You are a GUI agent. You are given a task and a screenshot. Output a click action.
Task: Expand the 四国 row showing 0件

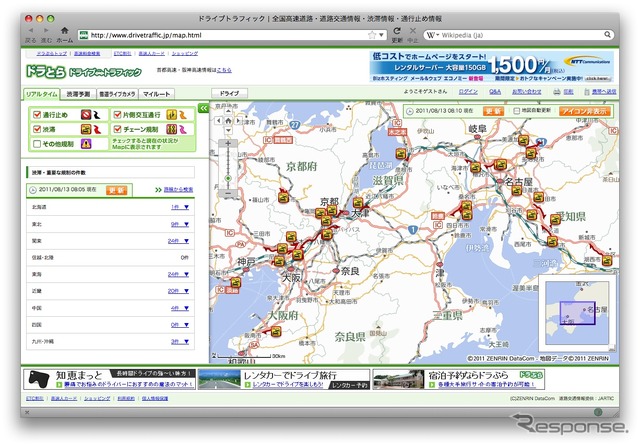[180, 325]
